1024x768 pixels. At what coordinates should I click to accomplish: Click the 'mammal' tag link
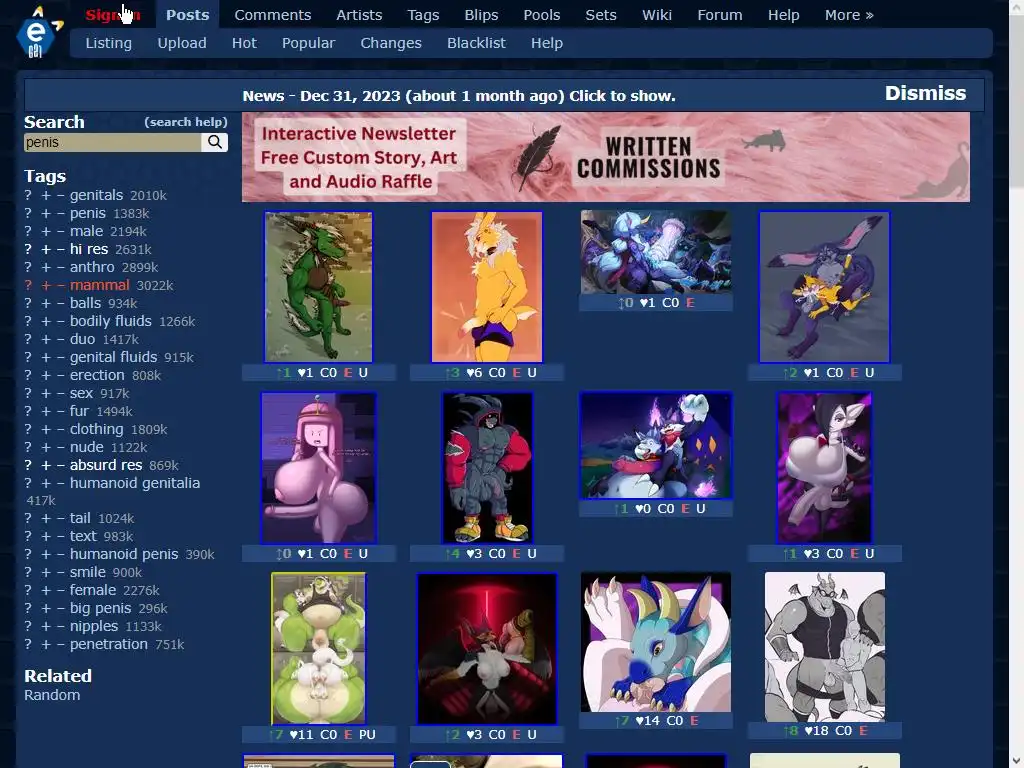(x=99, y=285)
